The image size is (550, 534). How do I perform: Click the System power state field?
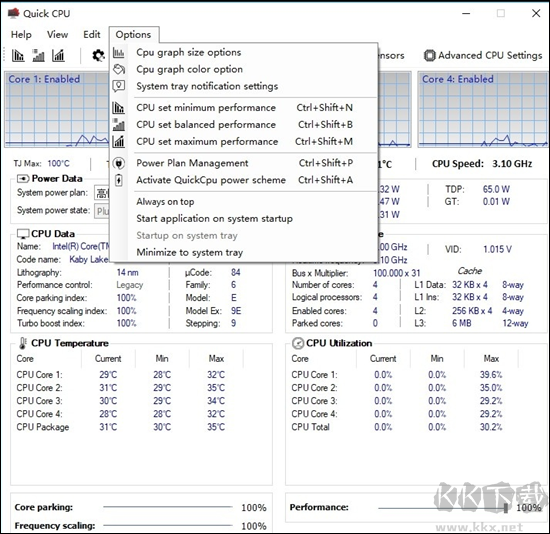pyautogui.click(x=102, y=211)
